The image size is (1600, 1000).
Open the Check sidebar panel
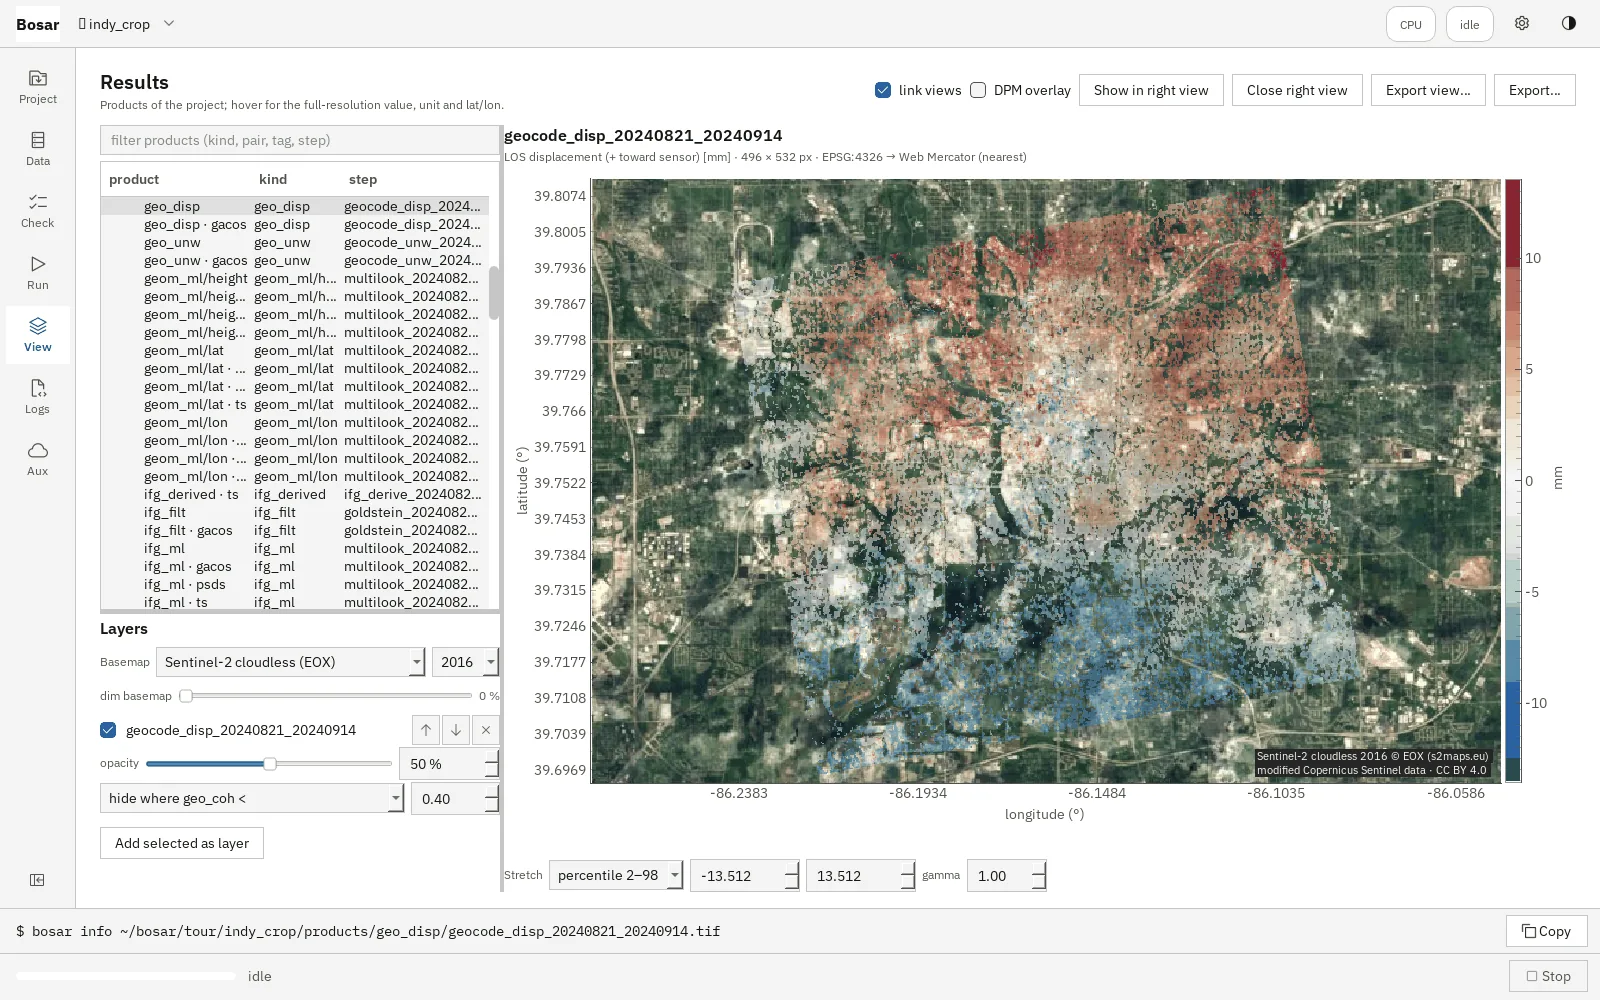38,211
